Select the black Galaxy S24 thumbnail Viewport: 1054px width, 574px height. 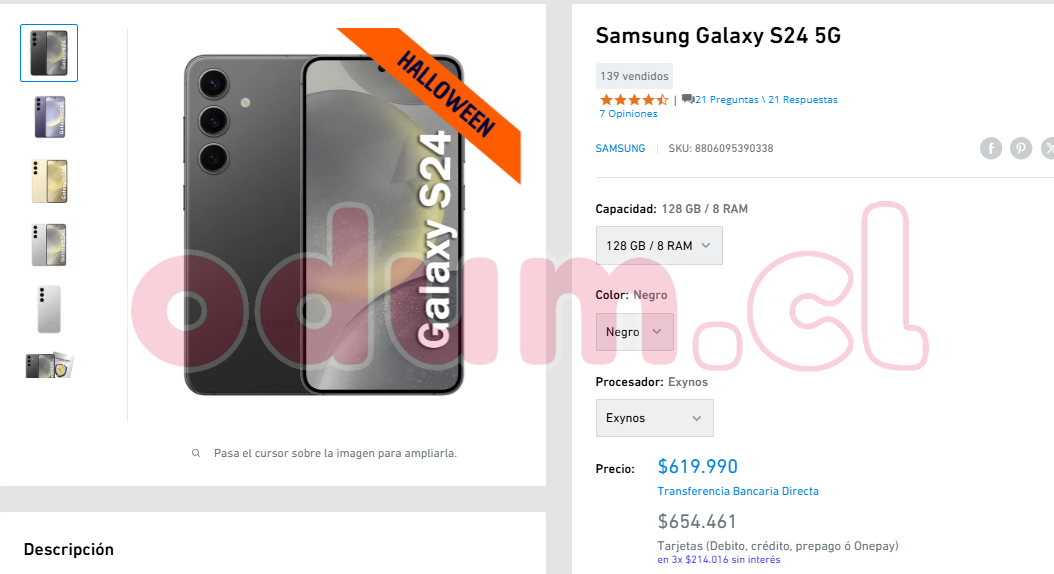[49, 53]
